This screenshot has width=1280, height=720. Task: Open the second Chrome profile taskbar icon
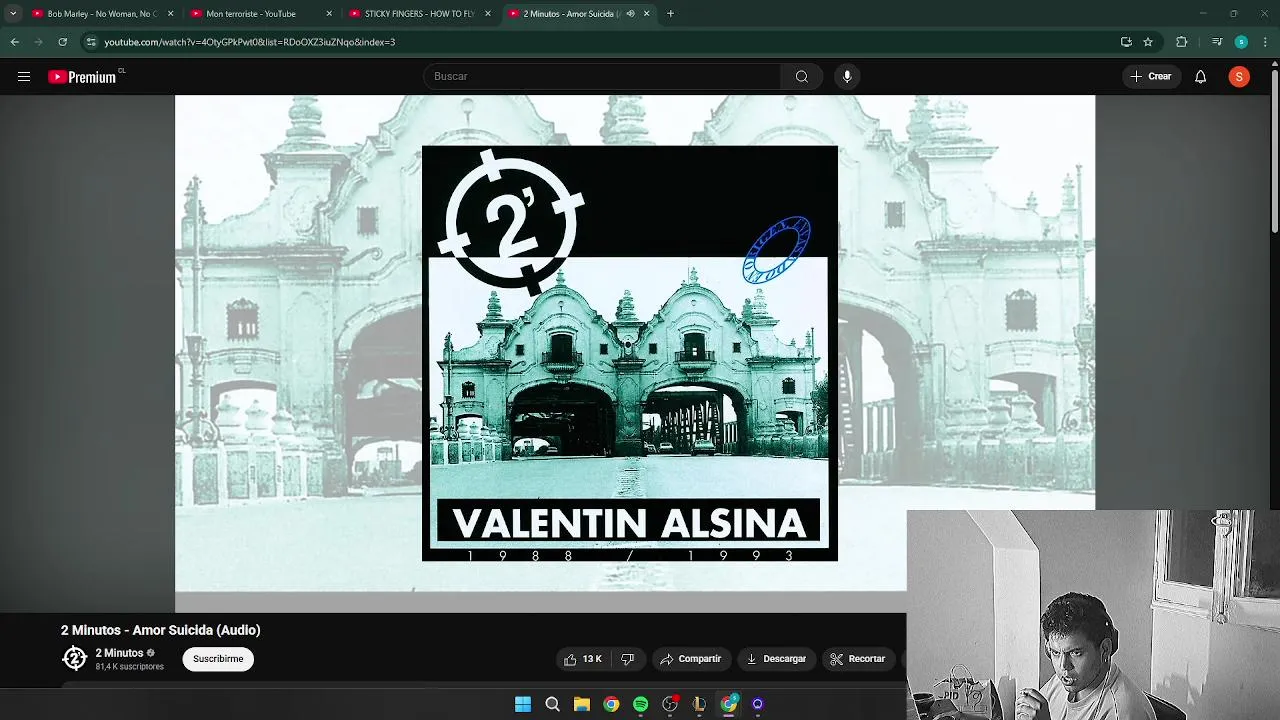coord(729,704)
